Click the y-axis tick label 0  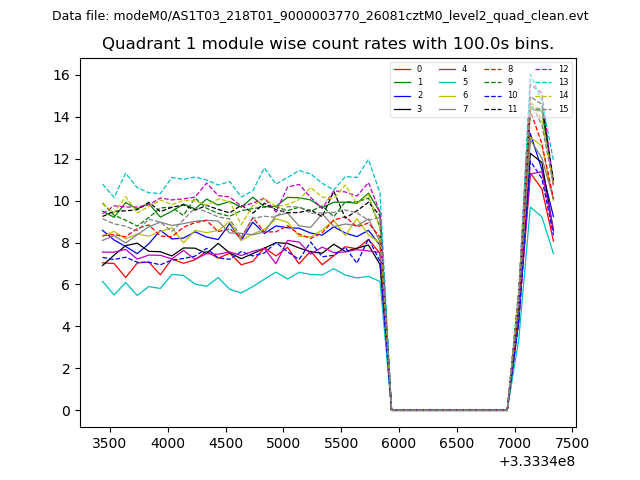click(64, 410)
